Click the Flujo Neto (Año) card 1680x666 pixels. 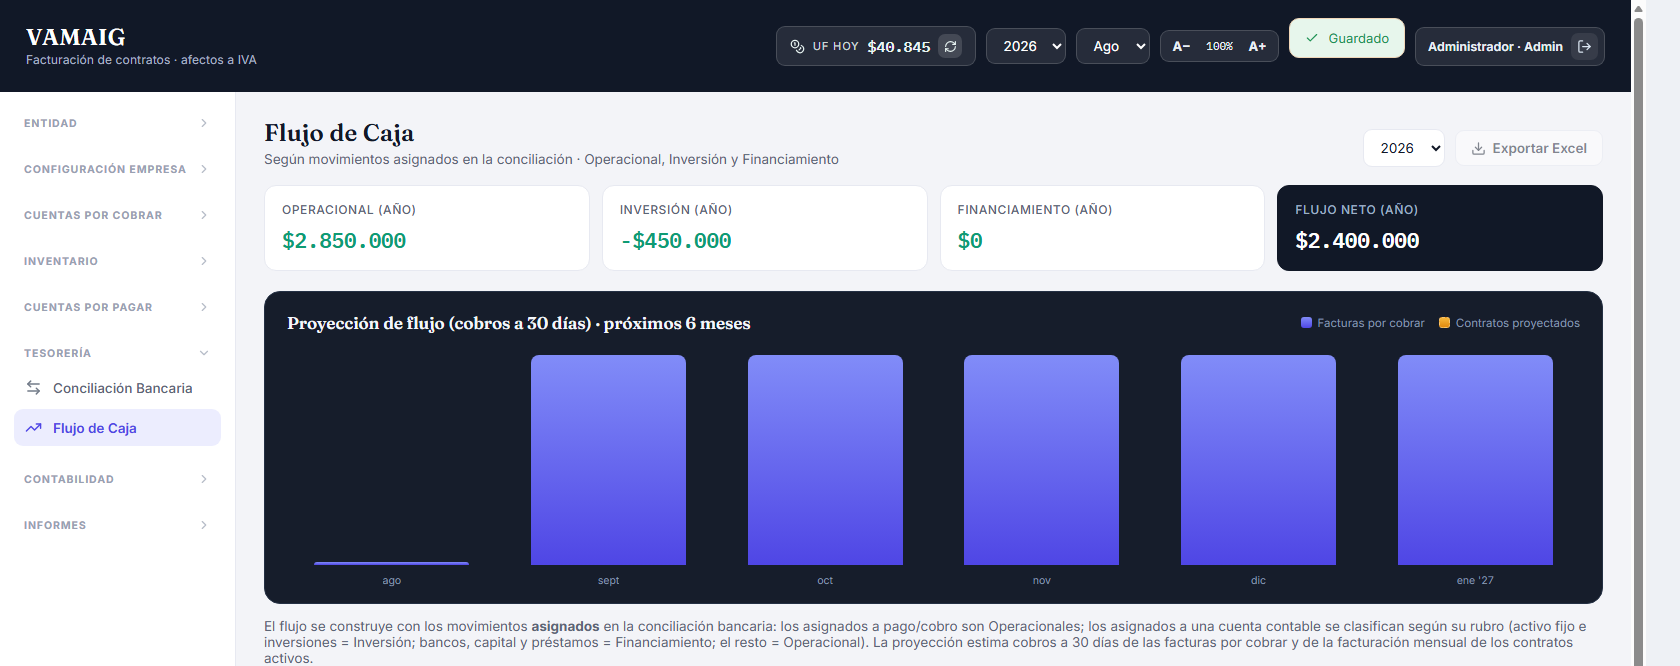click(1440, 228)
